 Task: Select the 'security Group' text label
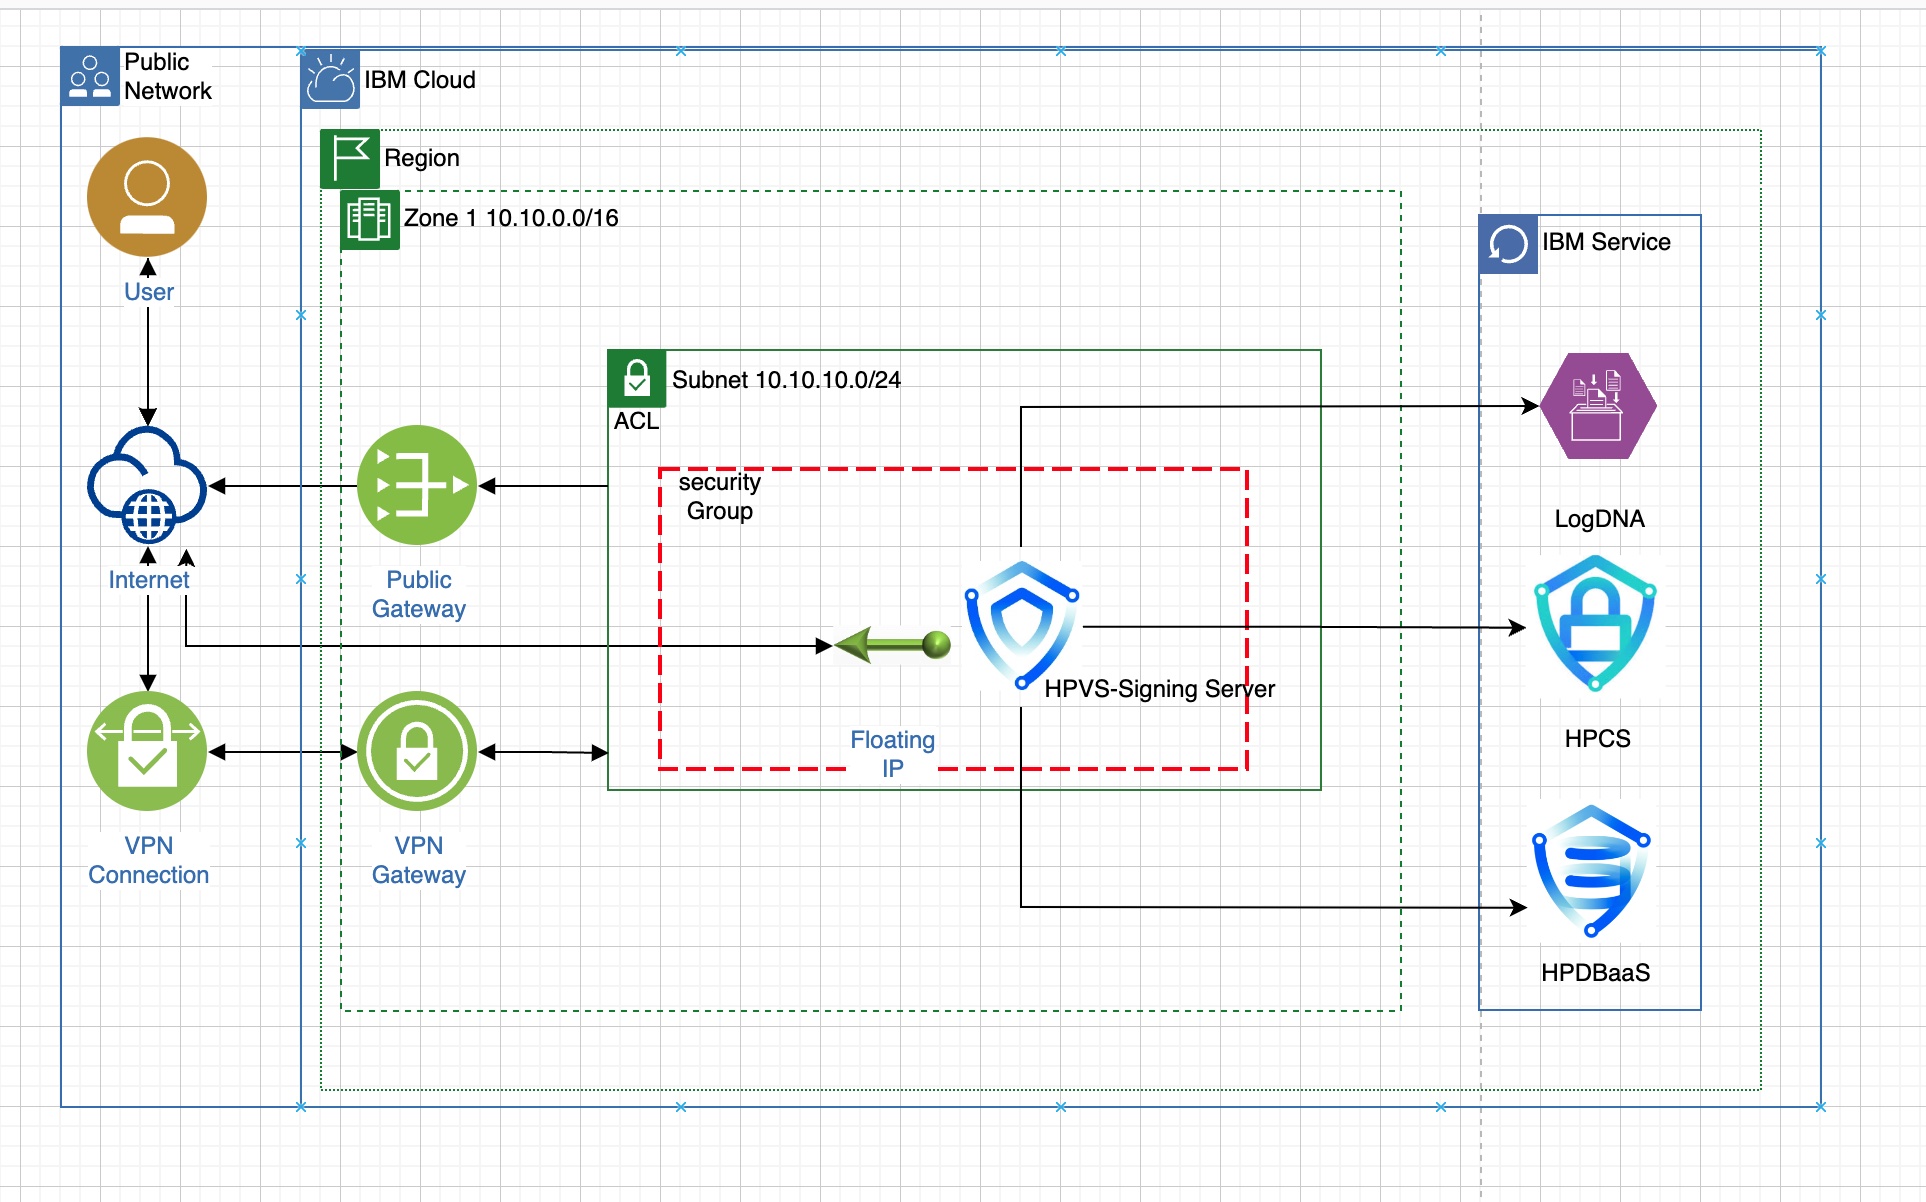(x=719, y=497)
